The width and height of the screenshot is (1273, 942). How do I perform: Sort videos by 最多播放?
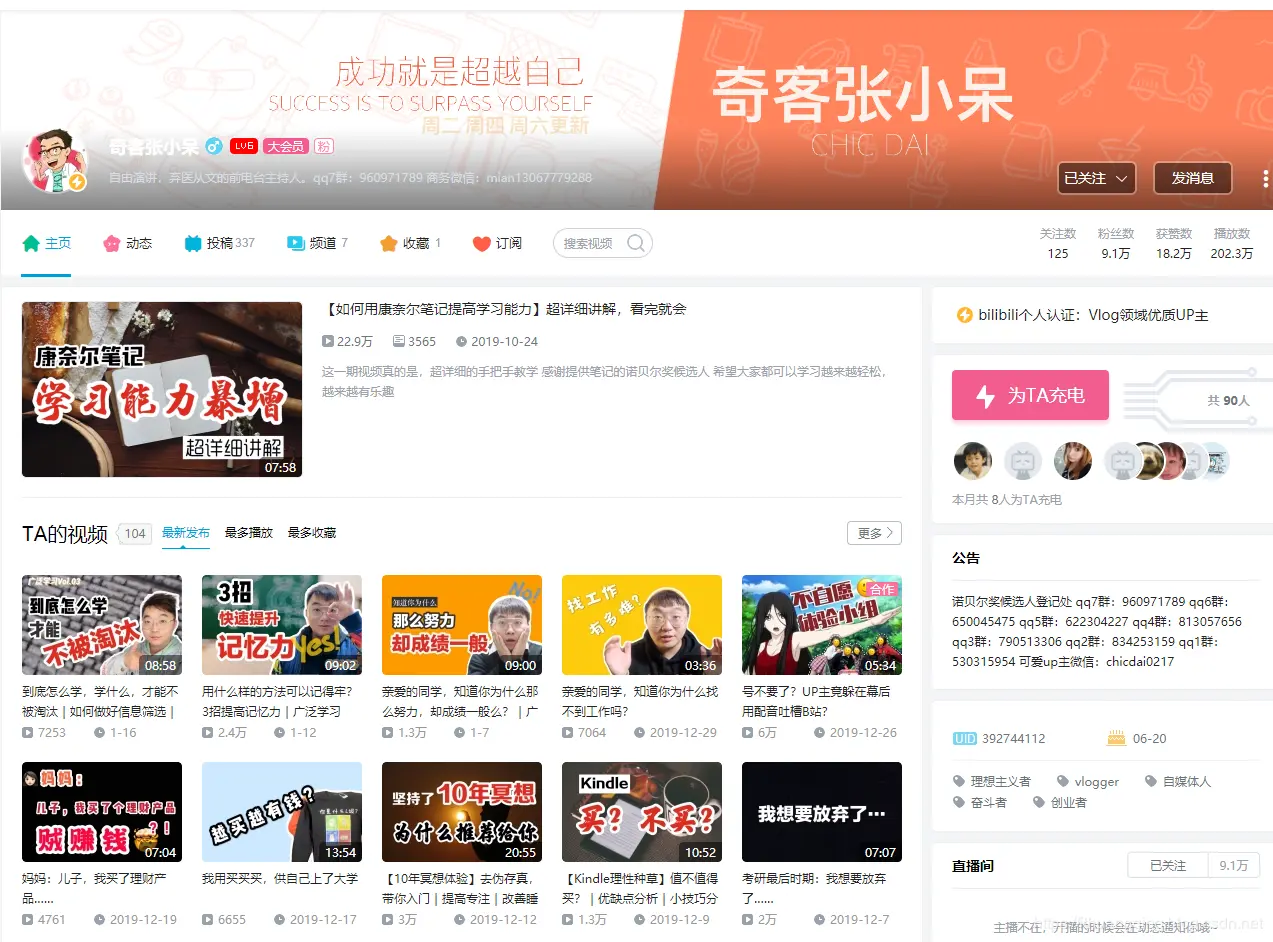[x=248, y=533]
